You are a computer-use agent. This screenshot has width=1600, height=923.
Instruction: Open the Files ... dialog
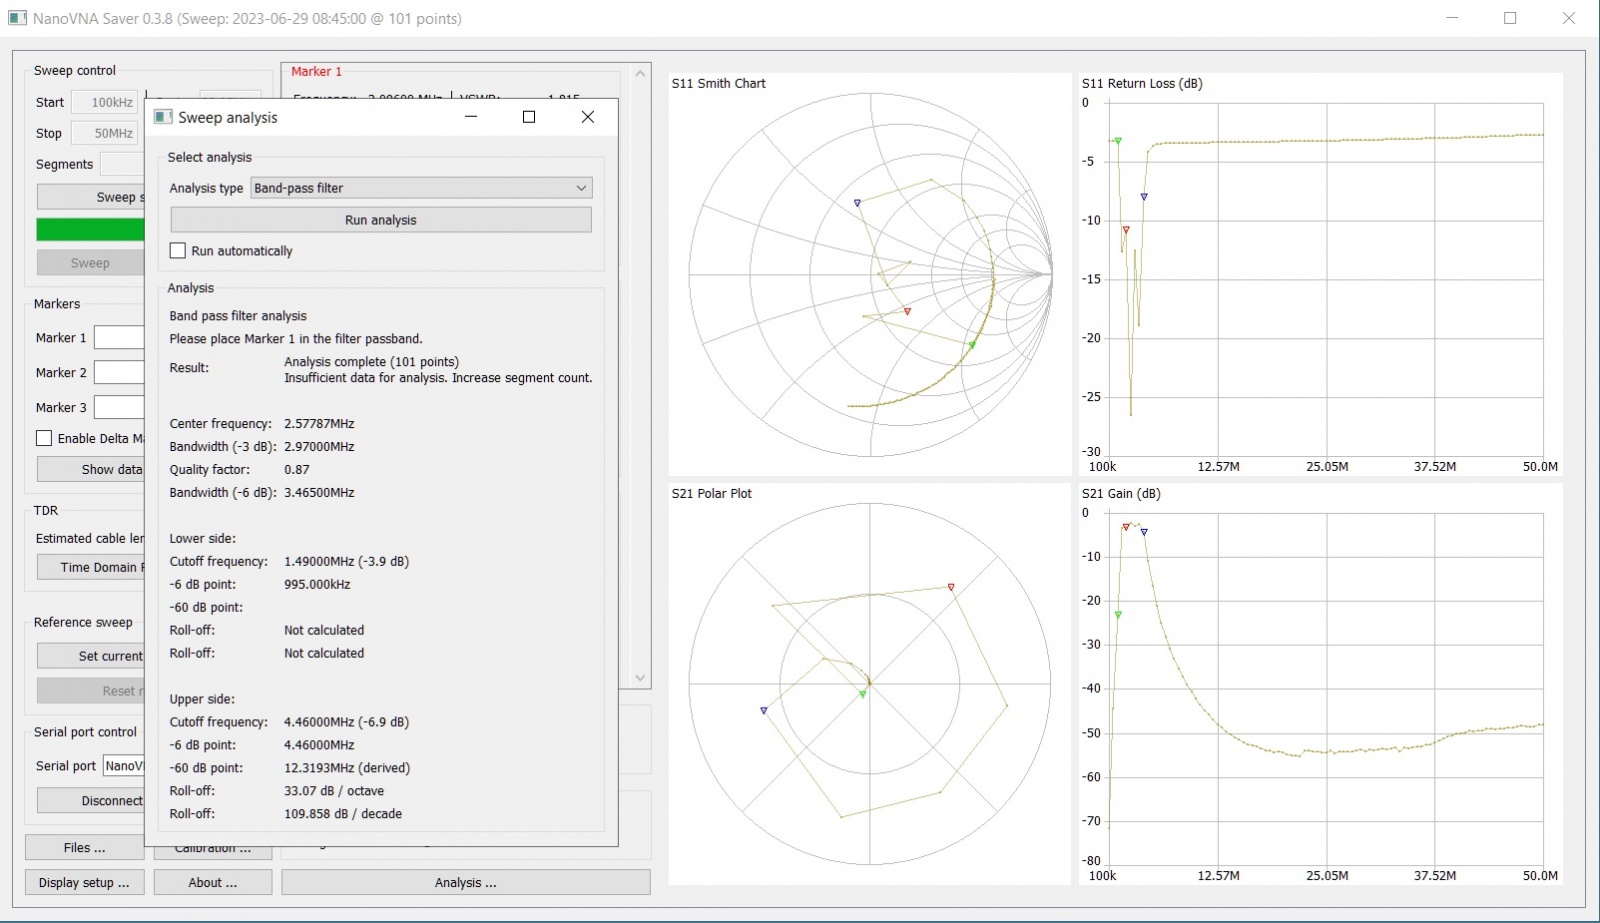84,848
